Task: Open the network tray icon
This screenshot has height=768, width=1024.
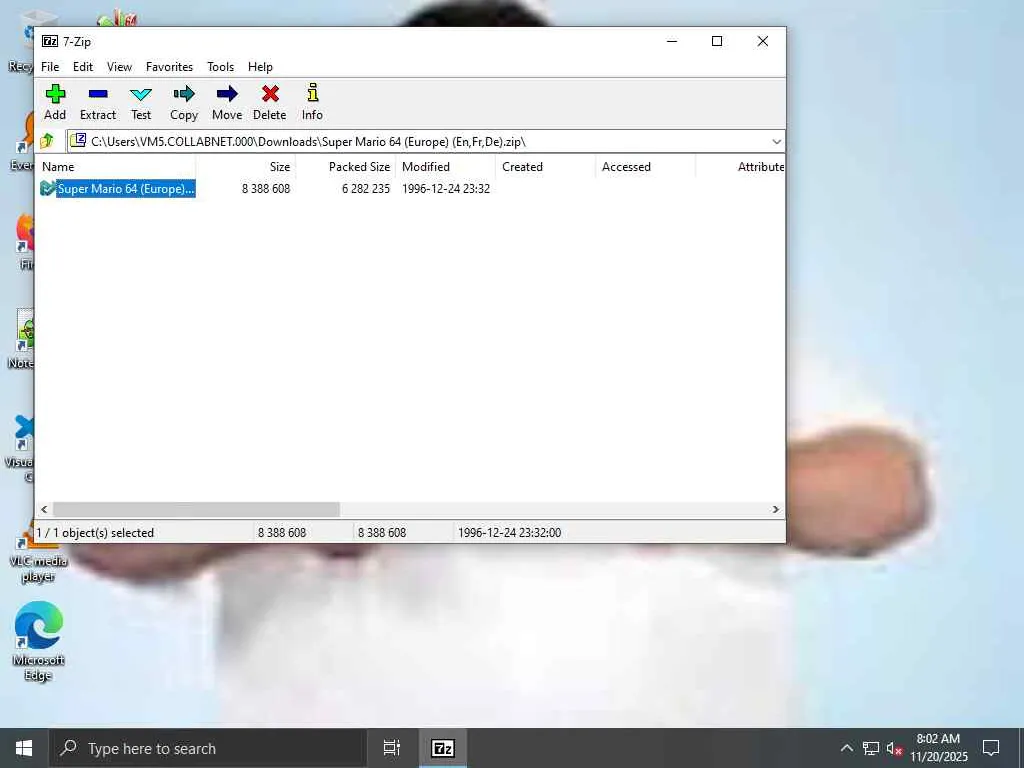Action: point(871,748)
